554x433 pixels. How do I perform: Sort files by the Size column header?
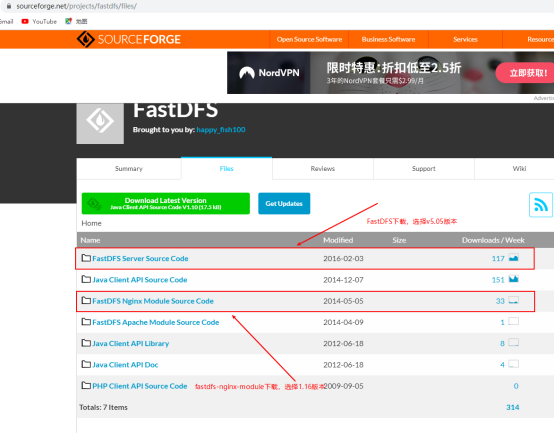coord(399,240)
